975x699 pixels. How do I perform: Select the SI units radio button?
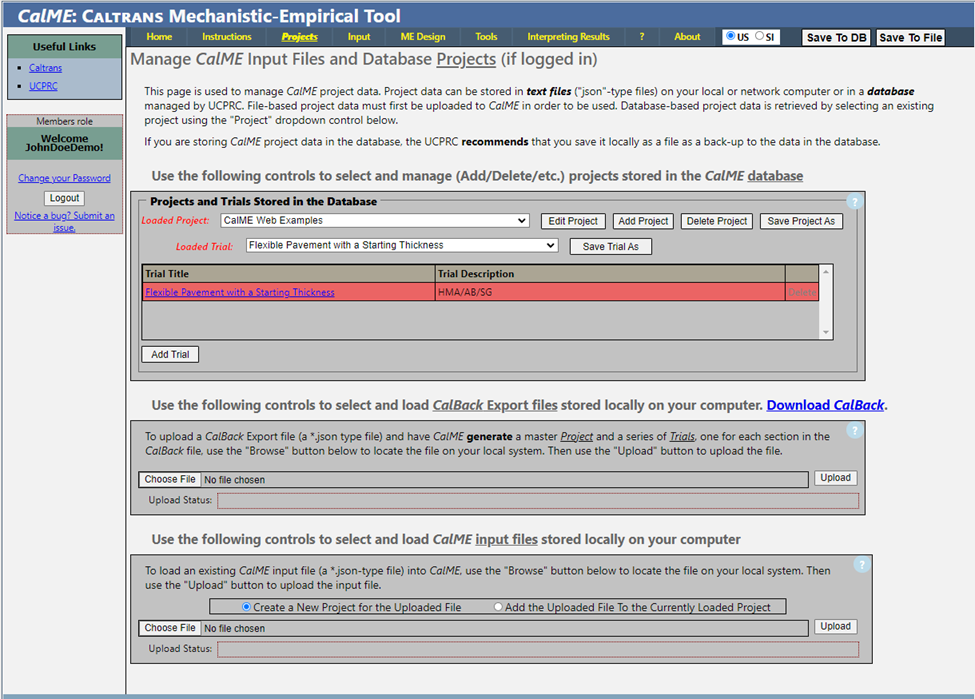(760, 37)
